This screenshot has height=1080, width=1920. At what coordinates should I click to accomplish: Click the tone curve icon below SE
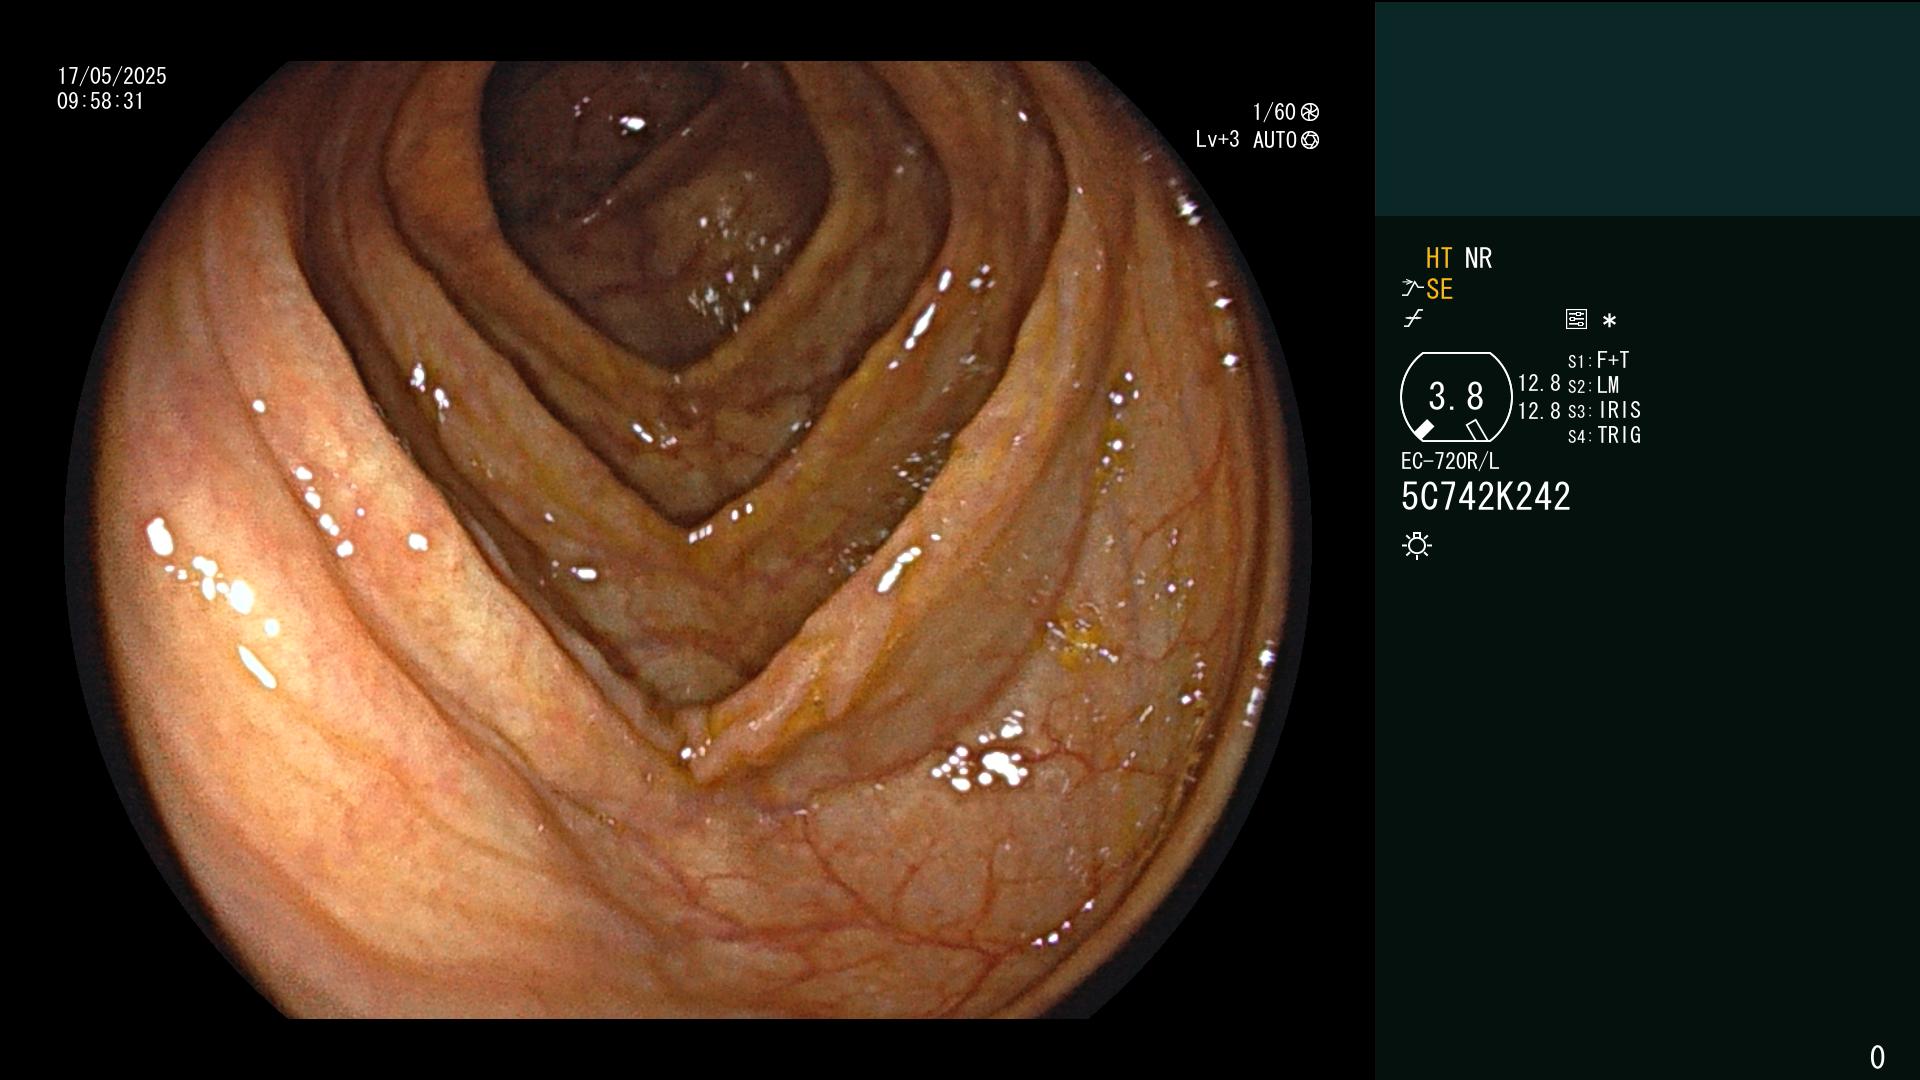1412,319
